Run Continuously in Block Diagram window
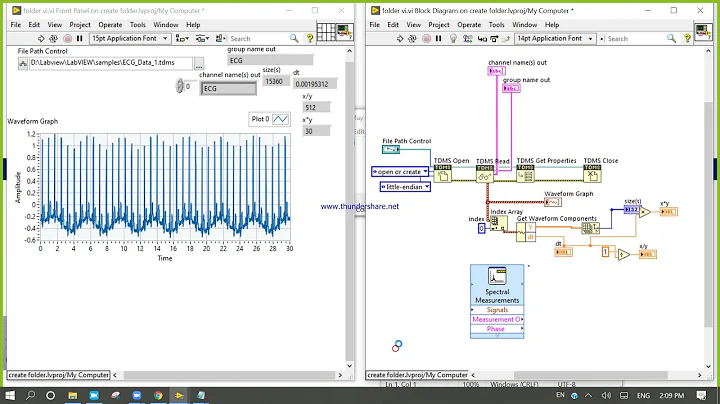 coord(412,39)
